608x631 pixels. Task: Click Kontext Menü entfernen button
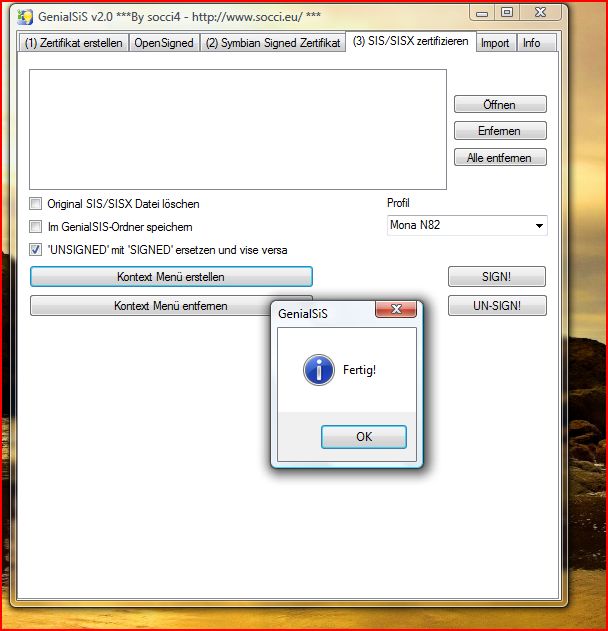pyautogui.click(x=151, y=306)
